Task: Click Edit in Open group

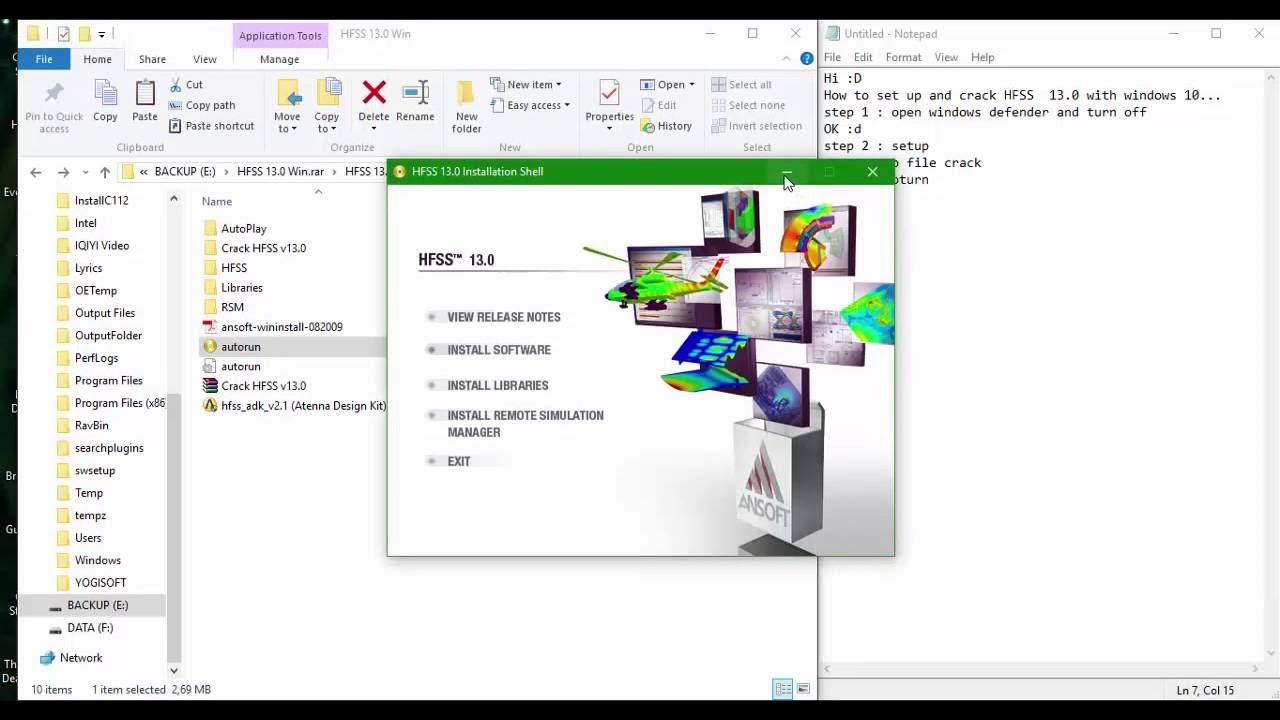Action: tap(658, 105)
